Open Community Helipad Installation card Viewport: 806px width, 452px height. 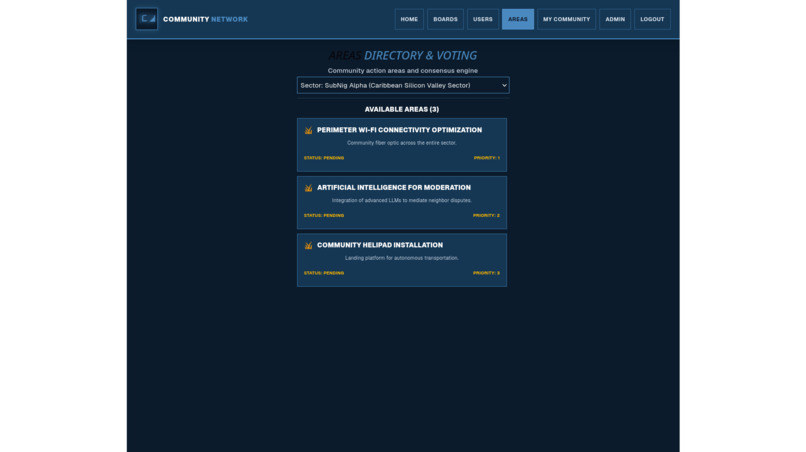(402, 260)
